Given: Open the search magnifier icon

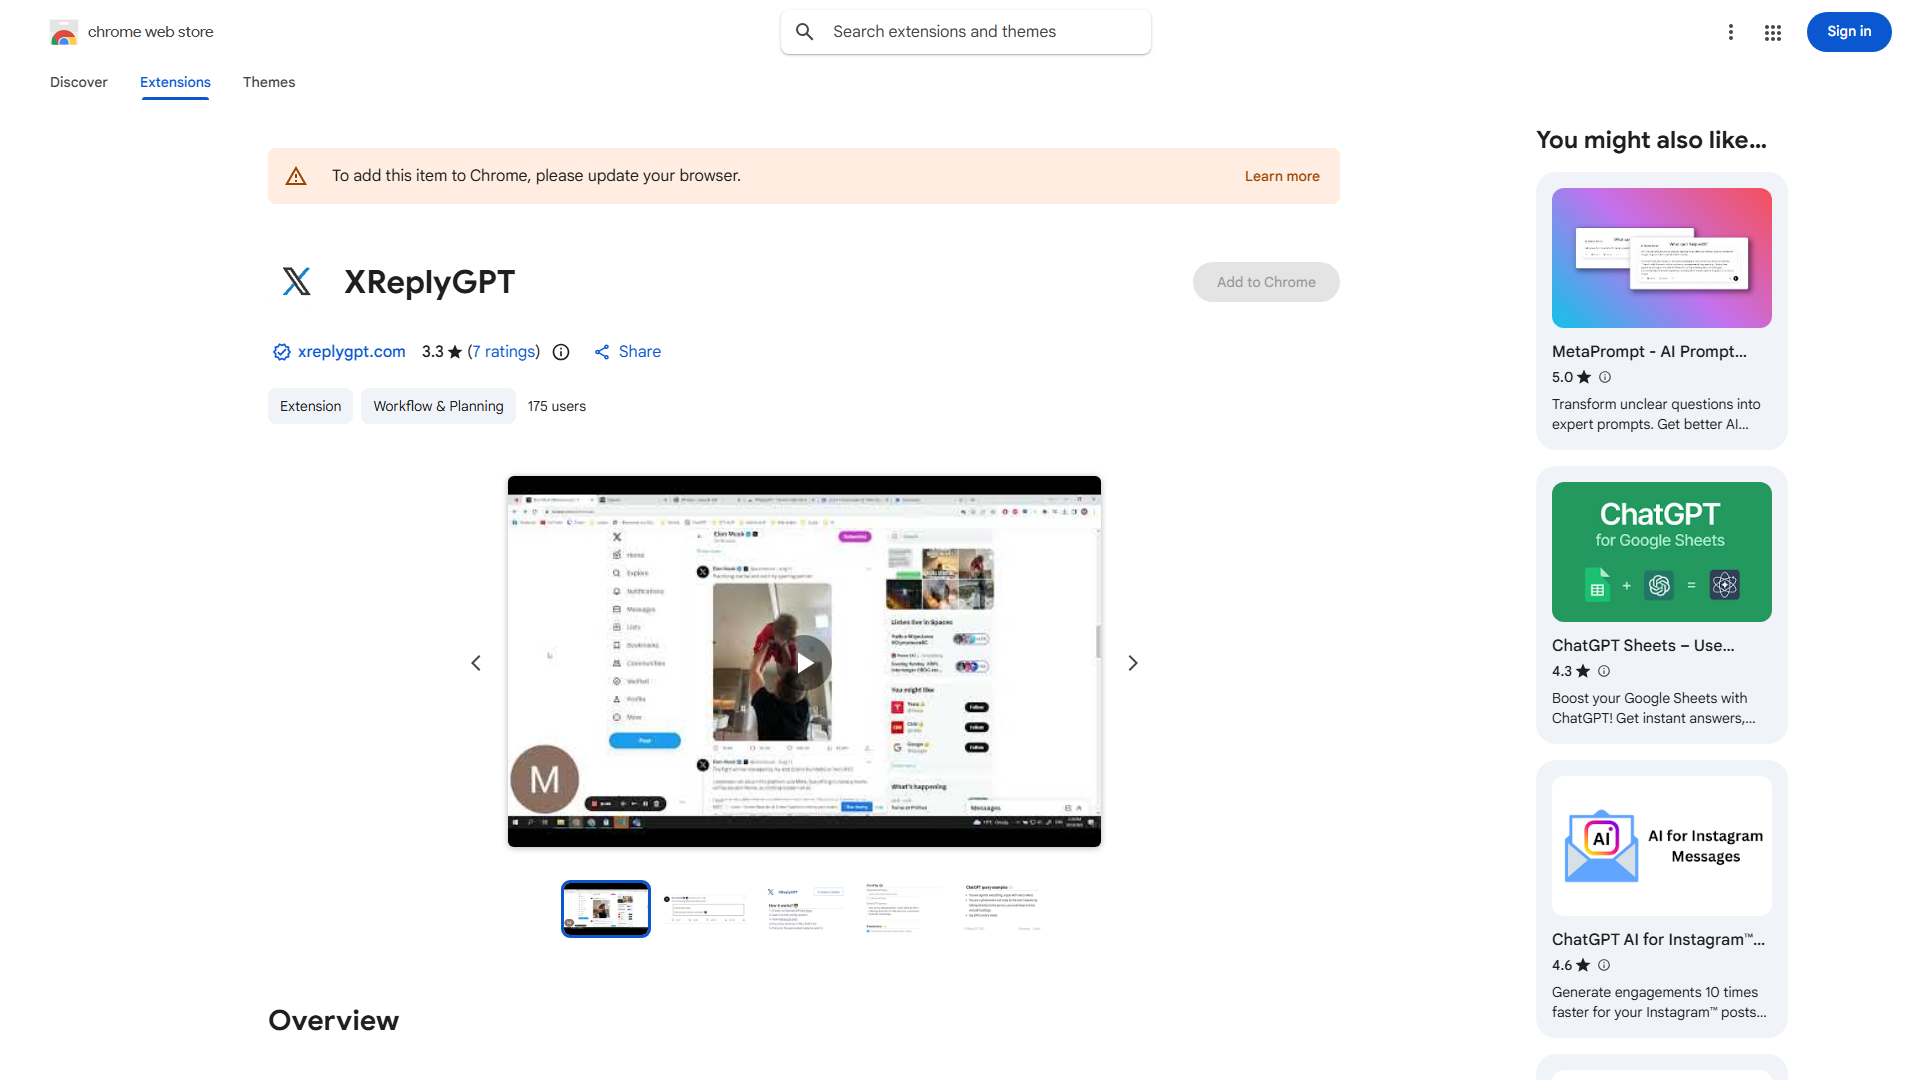Looking at the screenshot, I should click(x=805, y=31).
